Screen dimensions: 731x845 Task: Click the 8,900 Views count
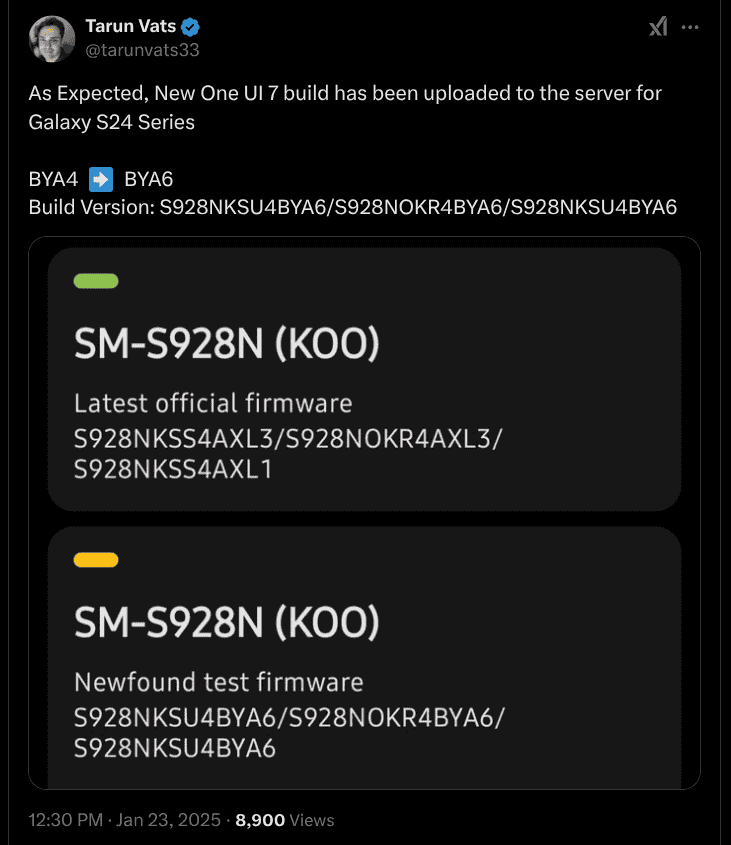[x=285, y=820]
